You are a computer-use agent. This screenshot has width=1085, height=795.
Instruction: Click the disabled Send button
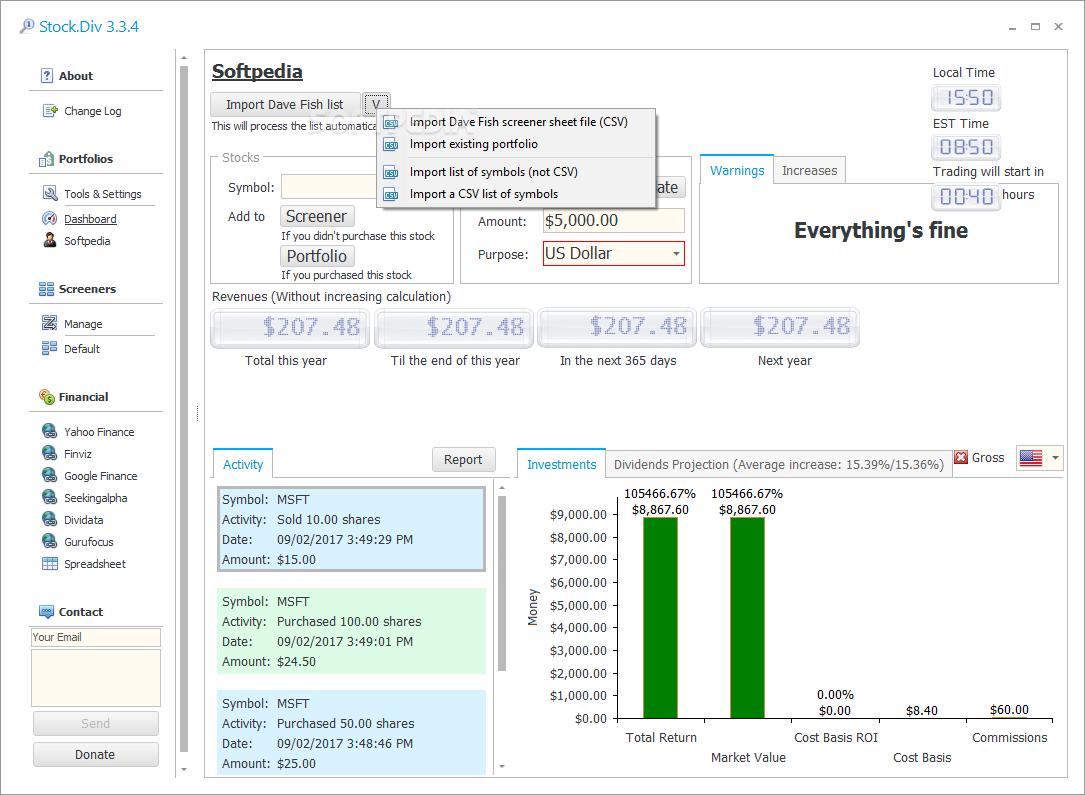point(95,723)
